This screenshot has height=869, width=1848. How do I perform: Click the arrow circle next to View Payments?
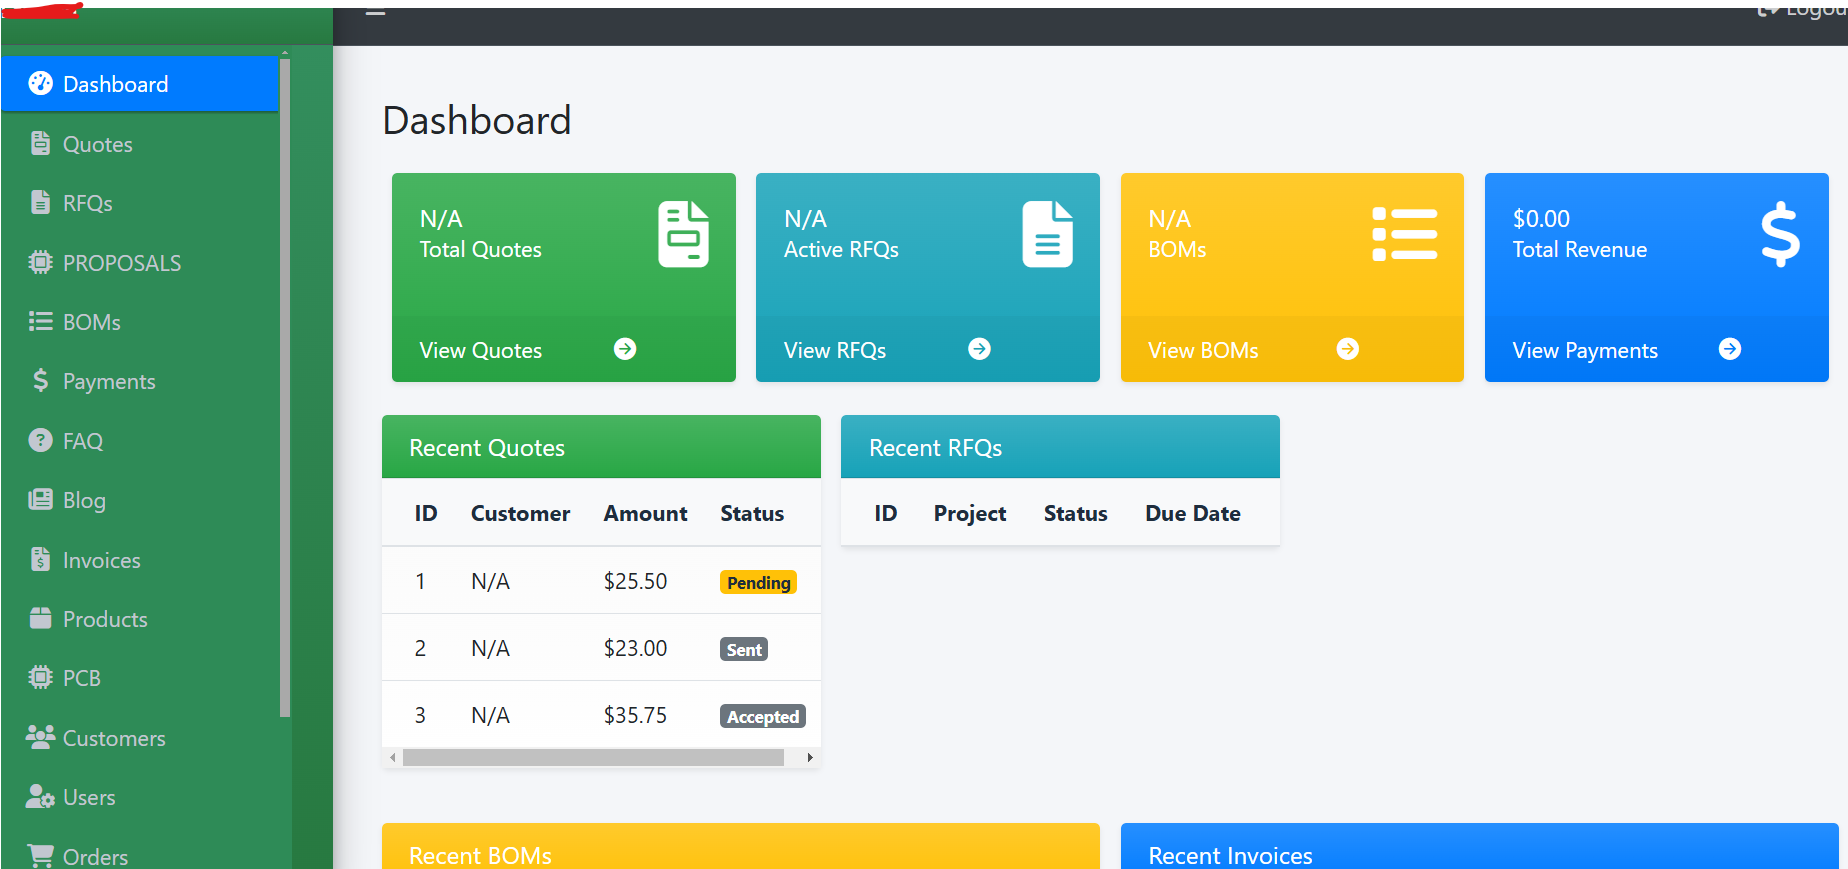click(1730, 348)
